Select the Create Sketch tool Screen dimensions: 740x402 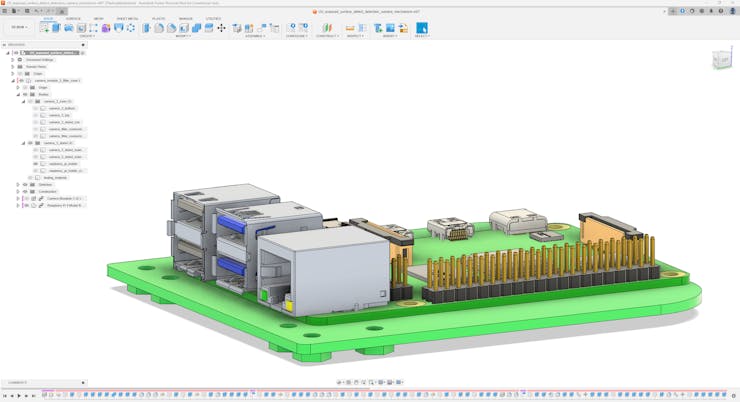pos(44,28)
